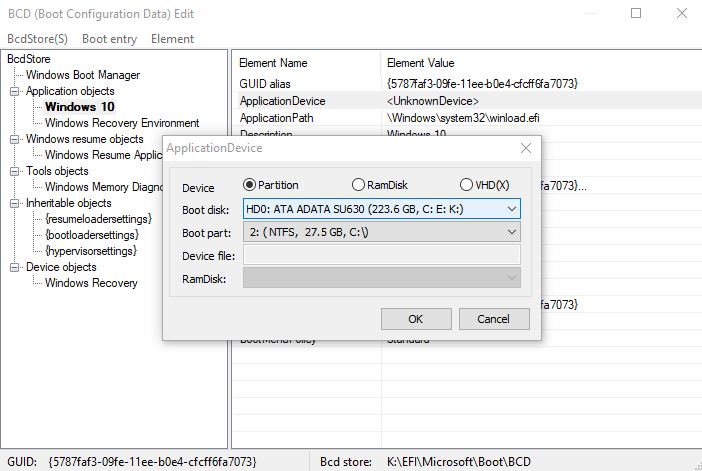Select Windows Boot Manager tree node
Screen dimensions: 702x471
click(83, 75)
